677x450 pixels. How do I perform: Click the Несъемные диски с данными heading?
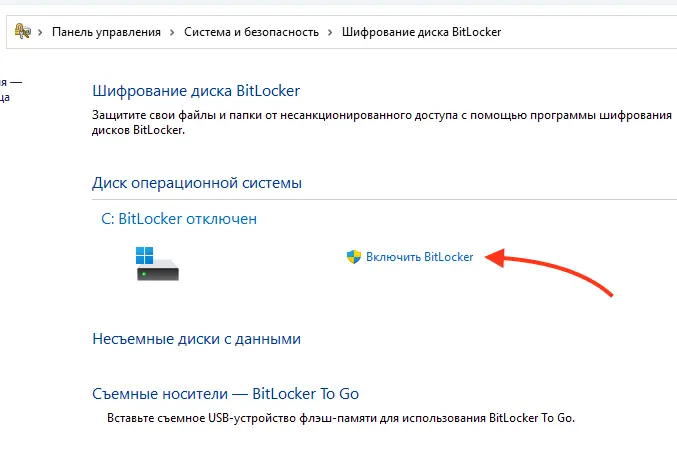tap(196, 339)
